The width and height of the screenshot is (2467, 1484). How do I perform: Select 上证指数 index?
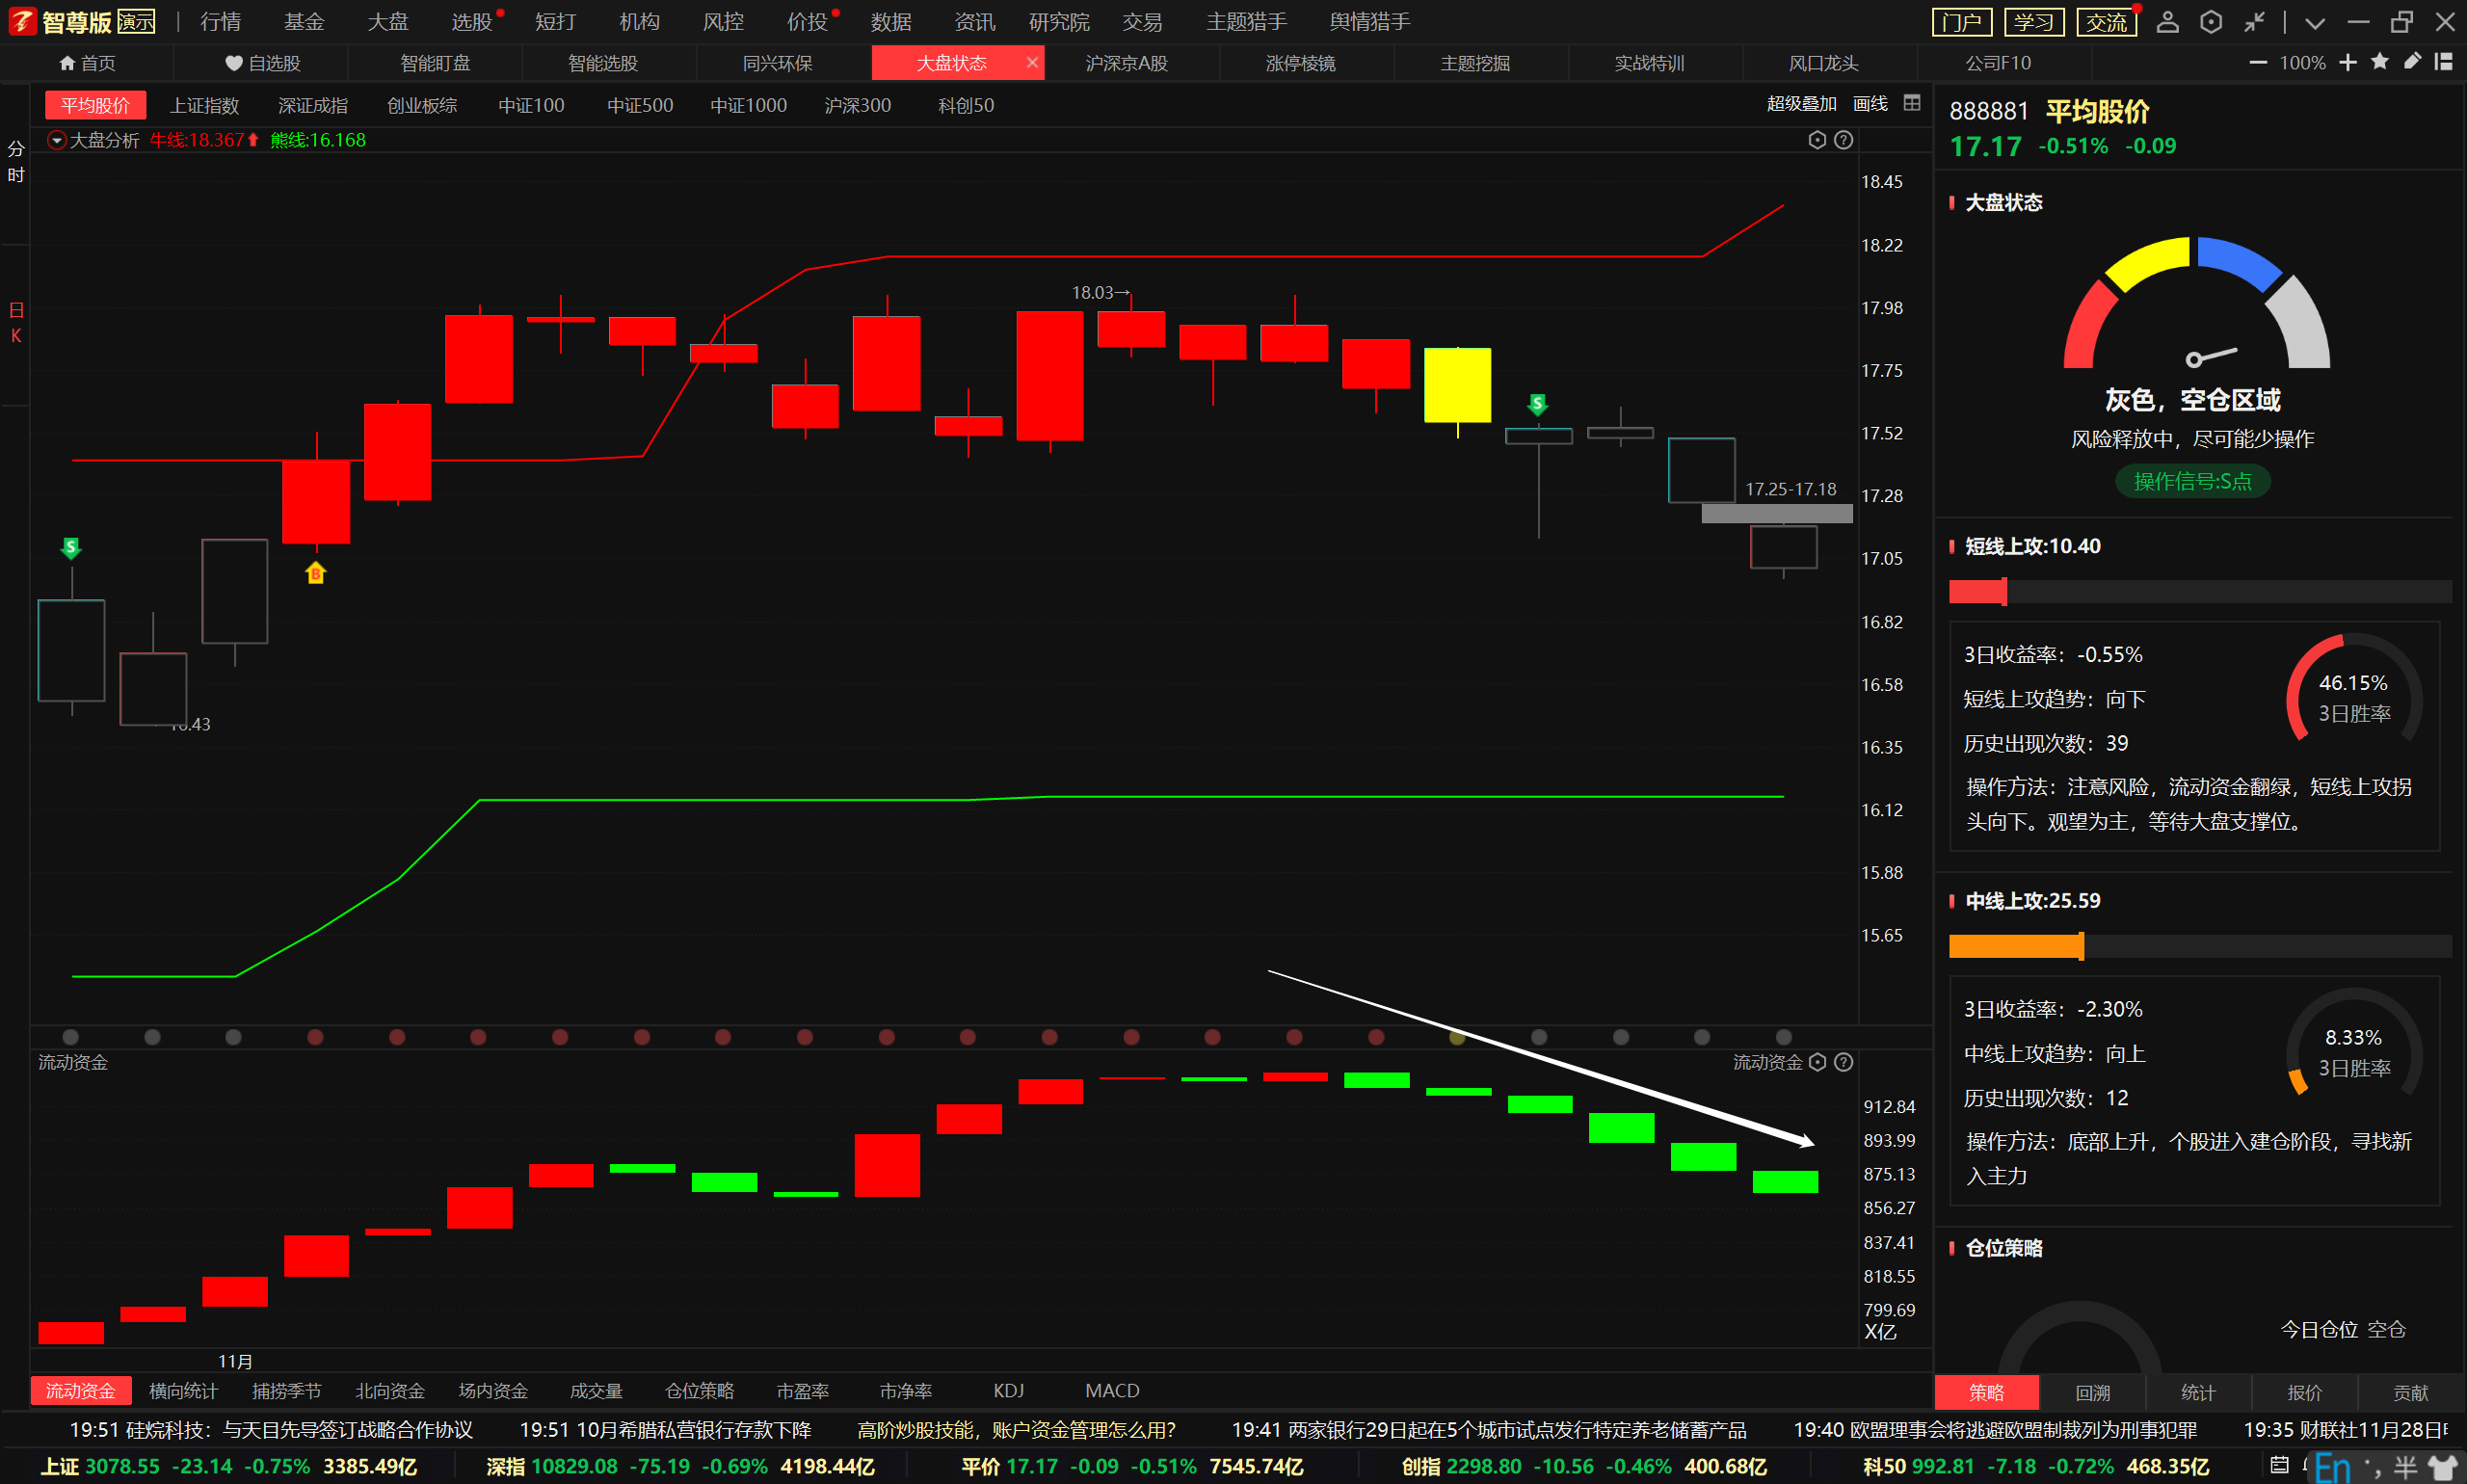pos(204,105)
